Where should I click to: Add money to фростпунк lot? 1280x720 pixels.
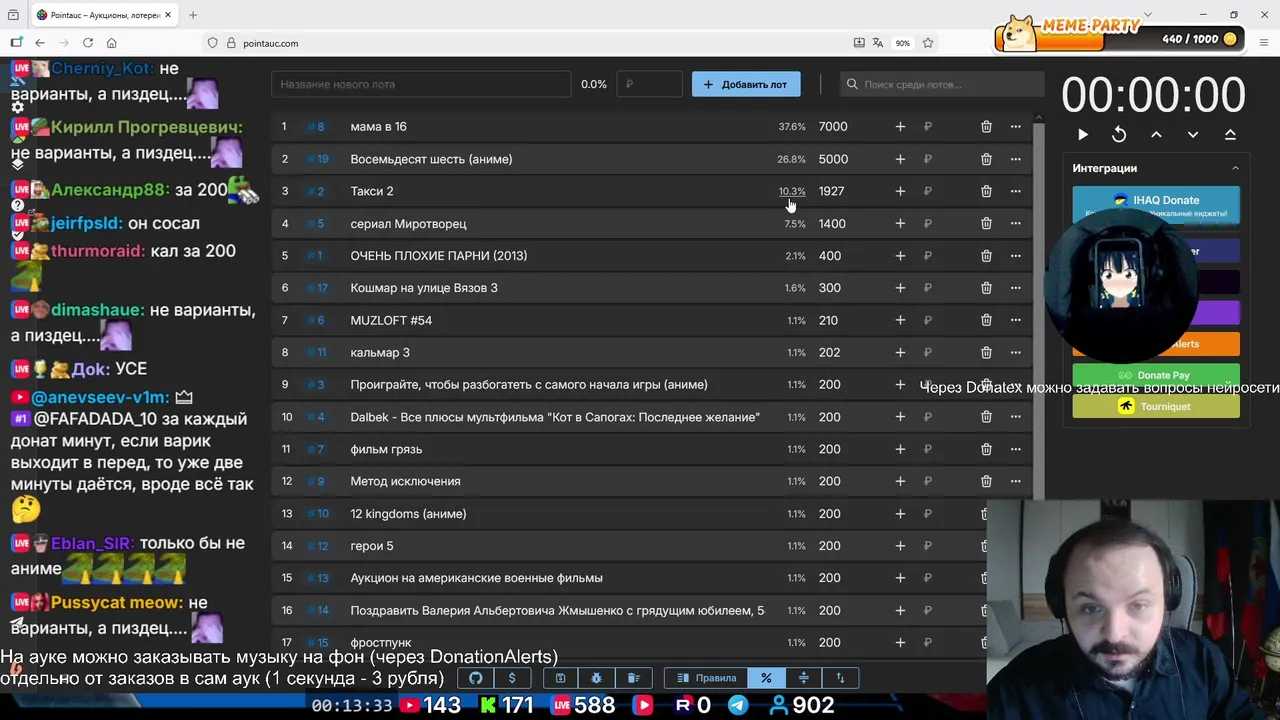tap(900, 642)
